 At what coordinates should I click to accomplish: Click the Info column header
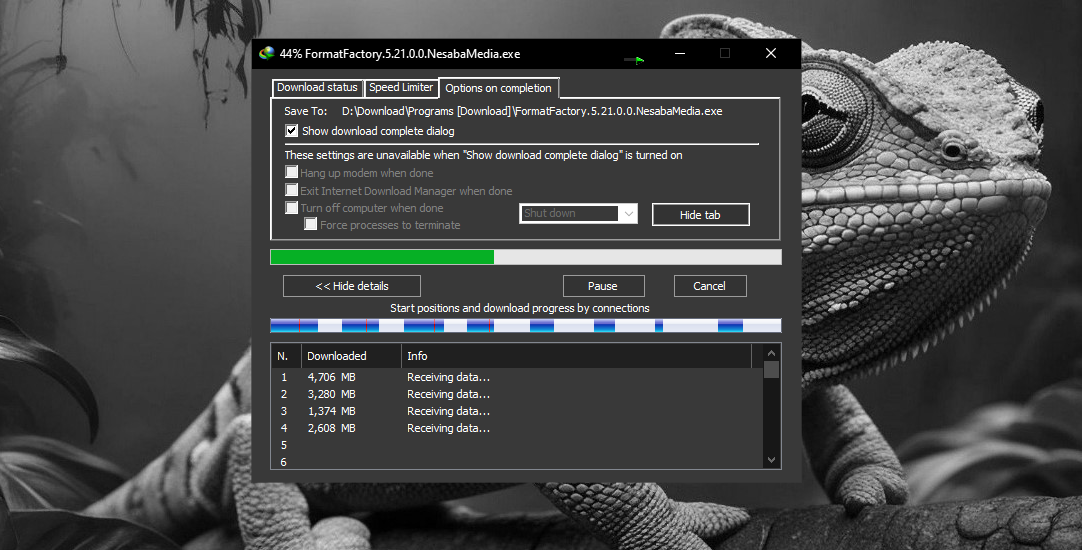pyautogui.click(x=576, y=356)
